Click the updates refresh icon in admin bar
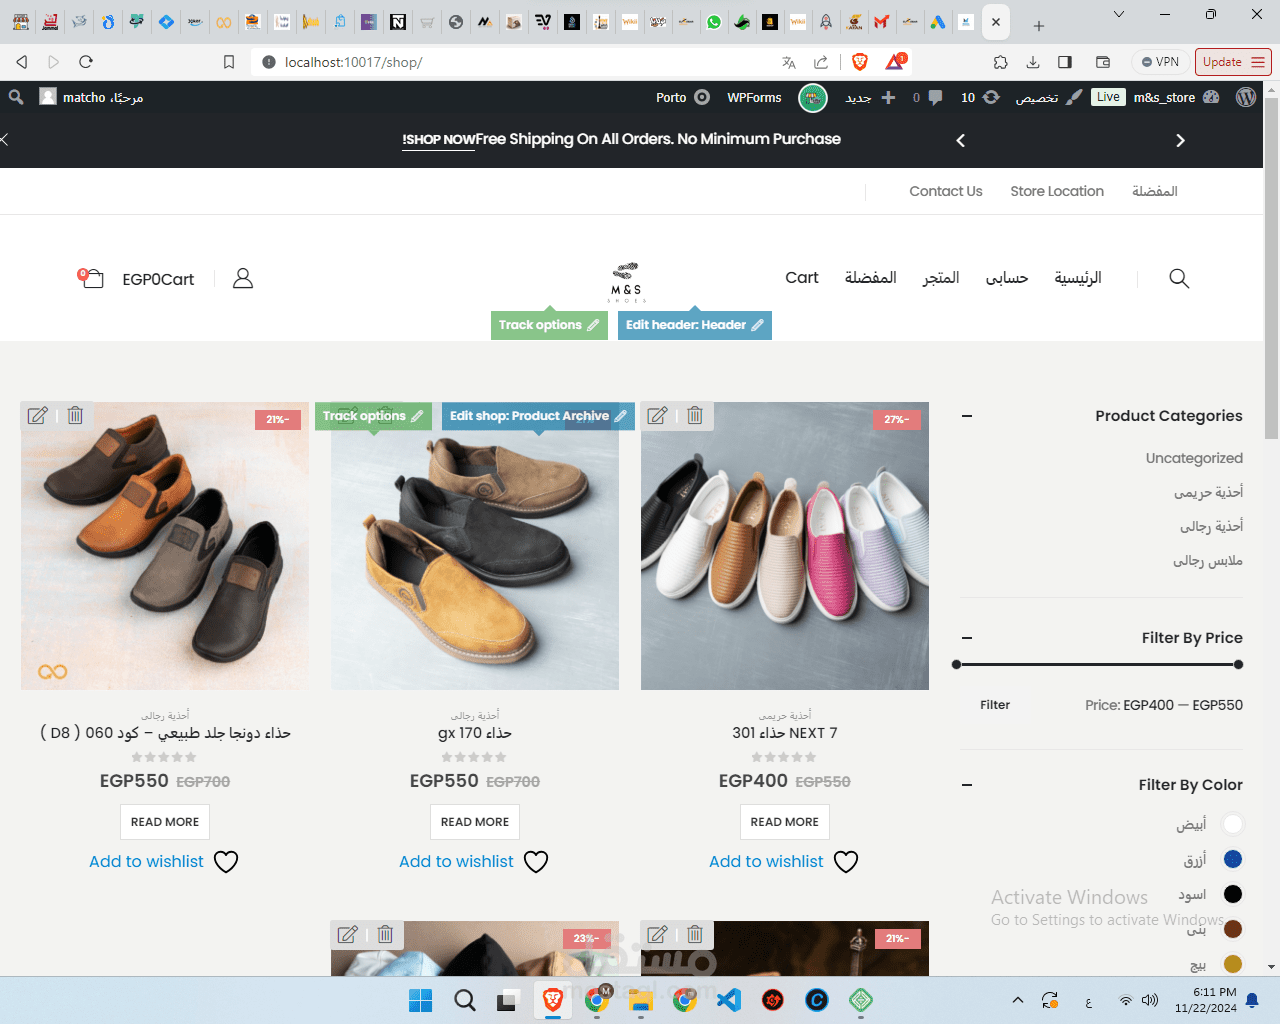 (x=990, y=97)
